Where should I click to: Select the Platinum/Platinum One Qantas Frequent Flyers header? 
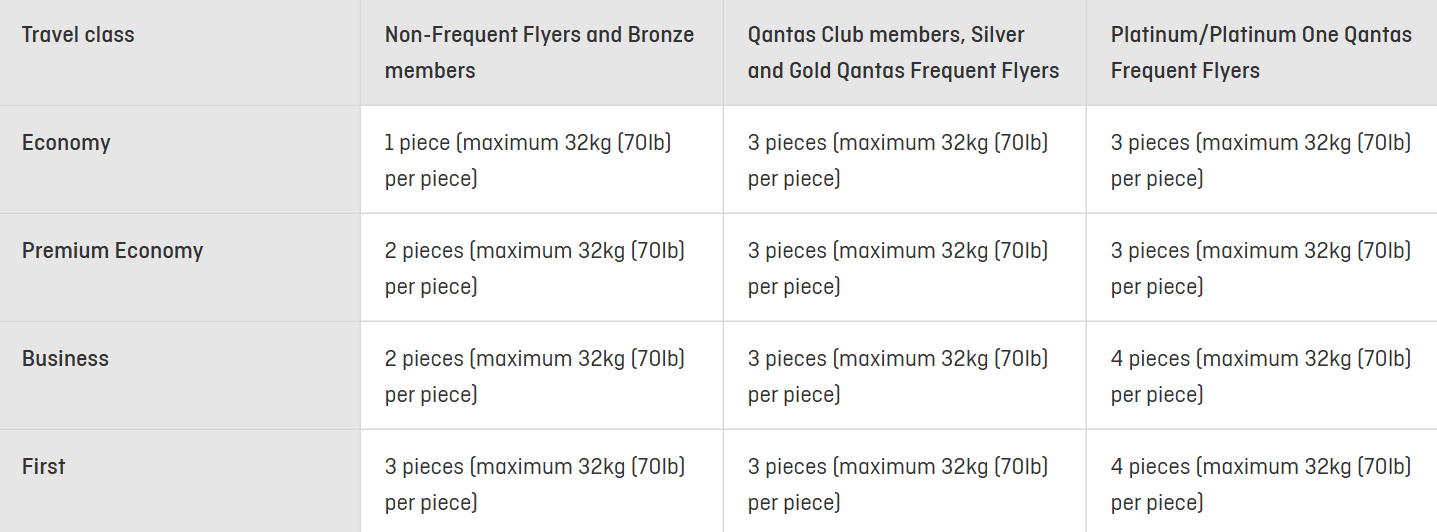tap(1261, 52)
